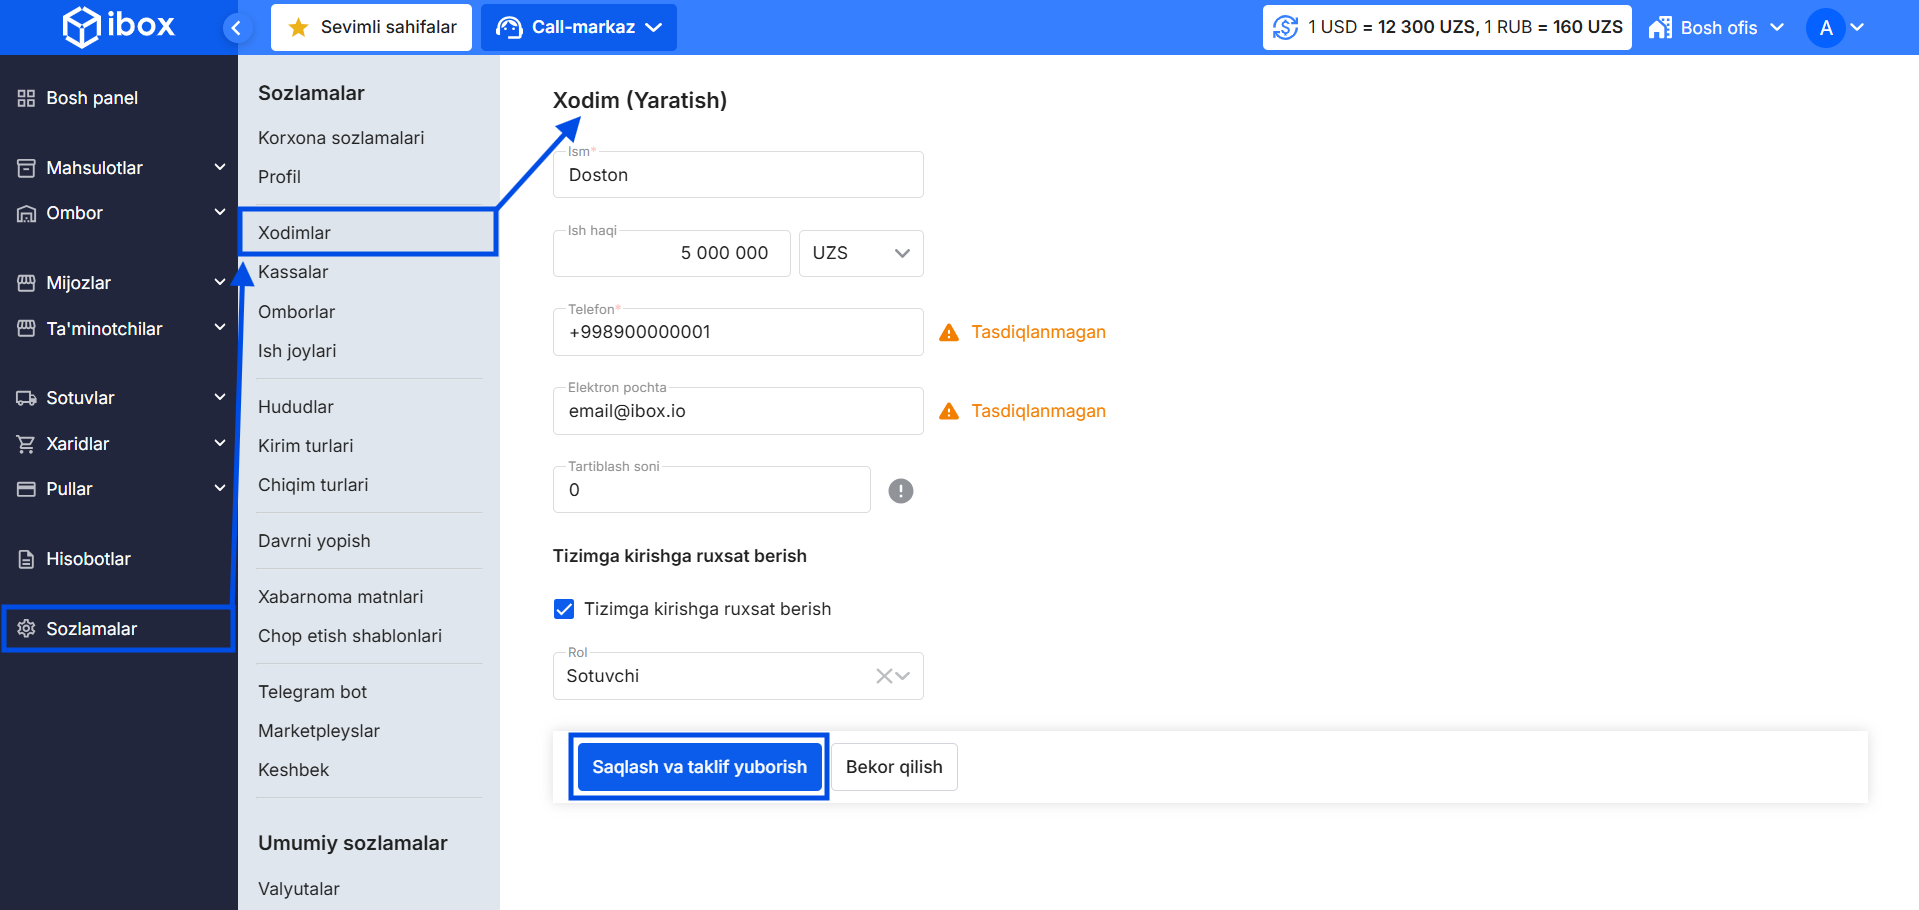Expand the Rol dropdown chevron
The height and width of the screenshot is (910, 1919).
point(904,676)
